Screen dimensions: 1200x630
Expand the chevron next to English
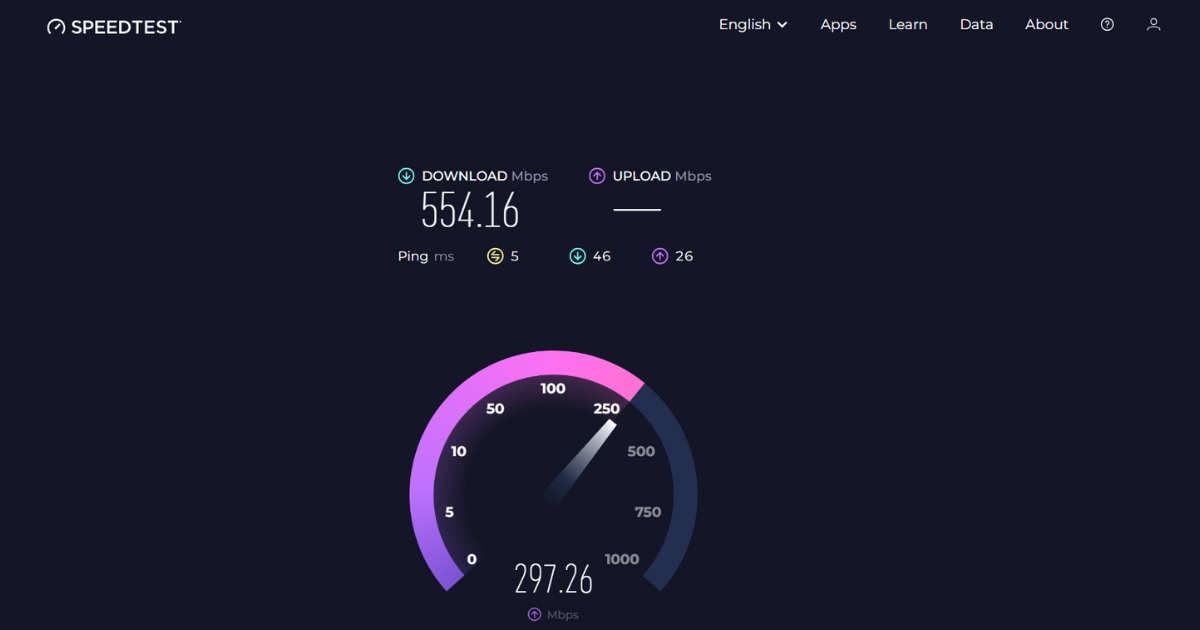[783, 24]
